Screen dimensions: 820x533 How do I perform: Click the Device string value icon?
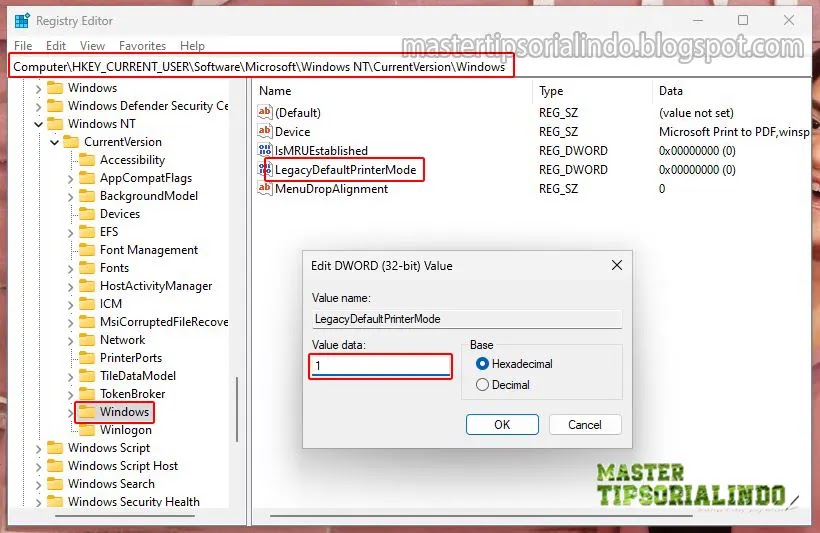point(265,131)
